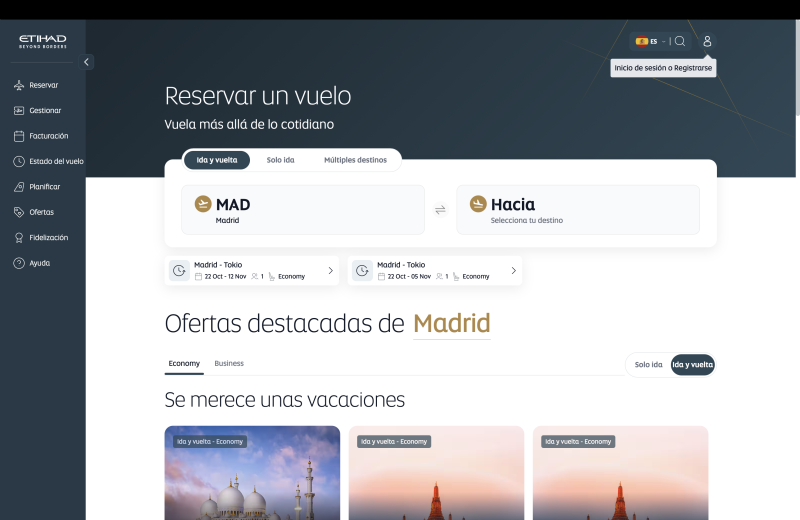Viewport: 800px width, 520px height.
Task: Click the Etihad logo in sidebar
Action: [42, 41]
